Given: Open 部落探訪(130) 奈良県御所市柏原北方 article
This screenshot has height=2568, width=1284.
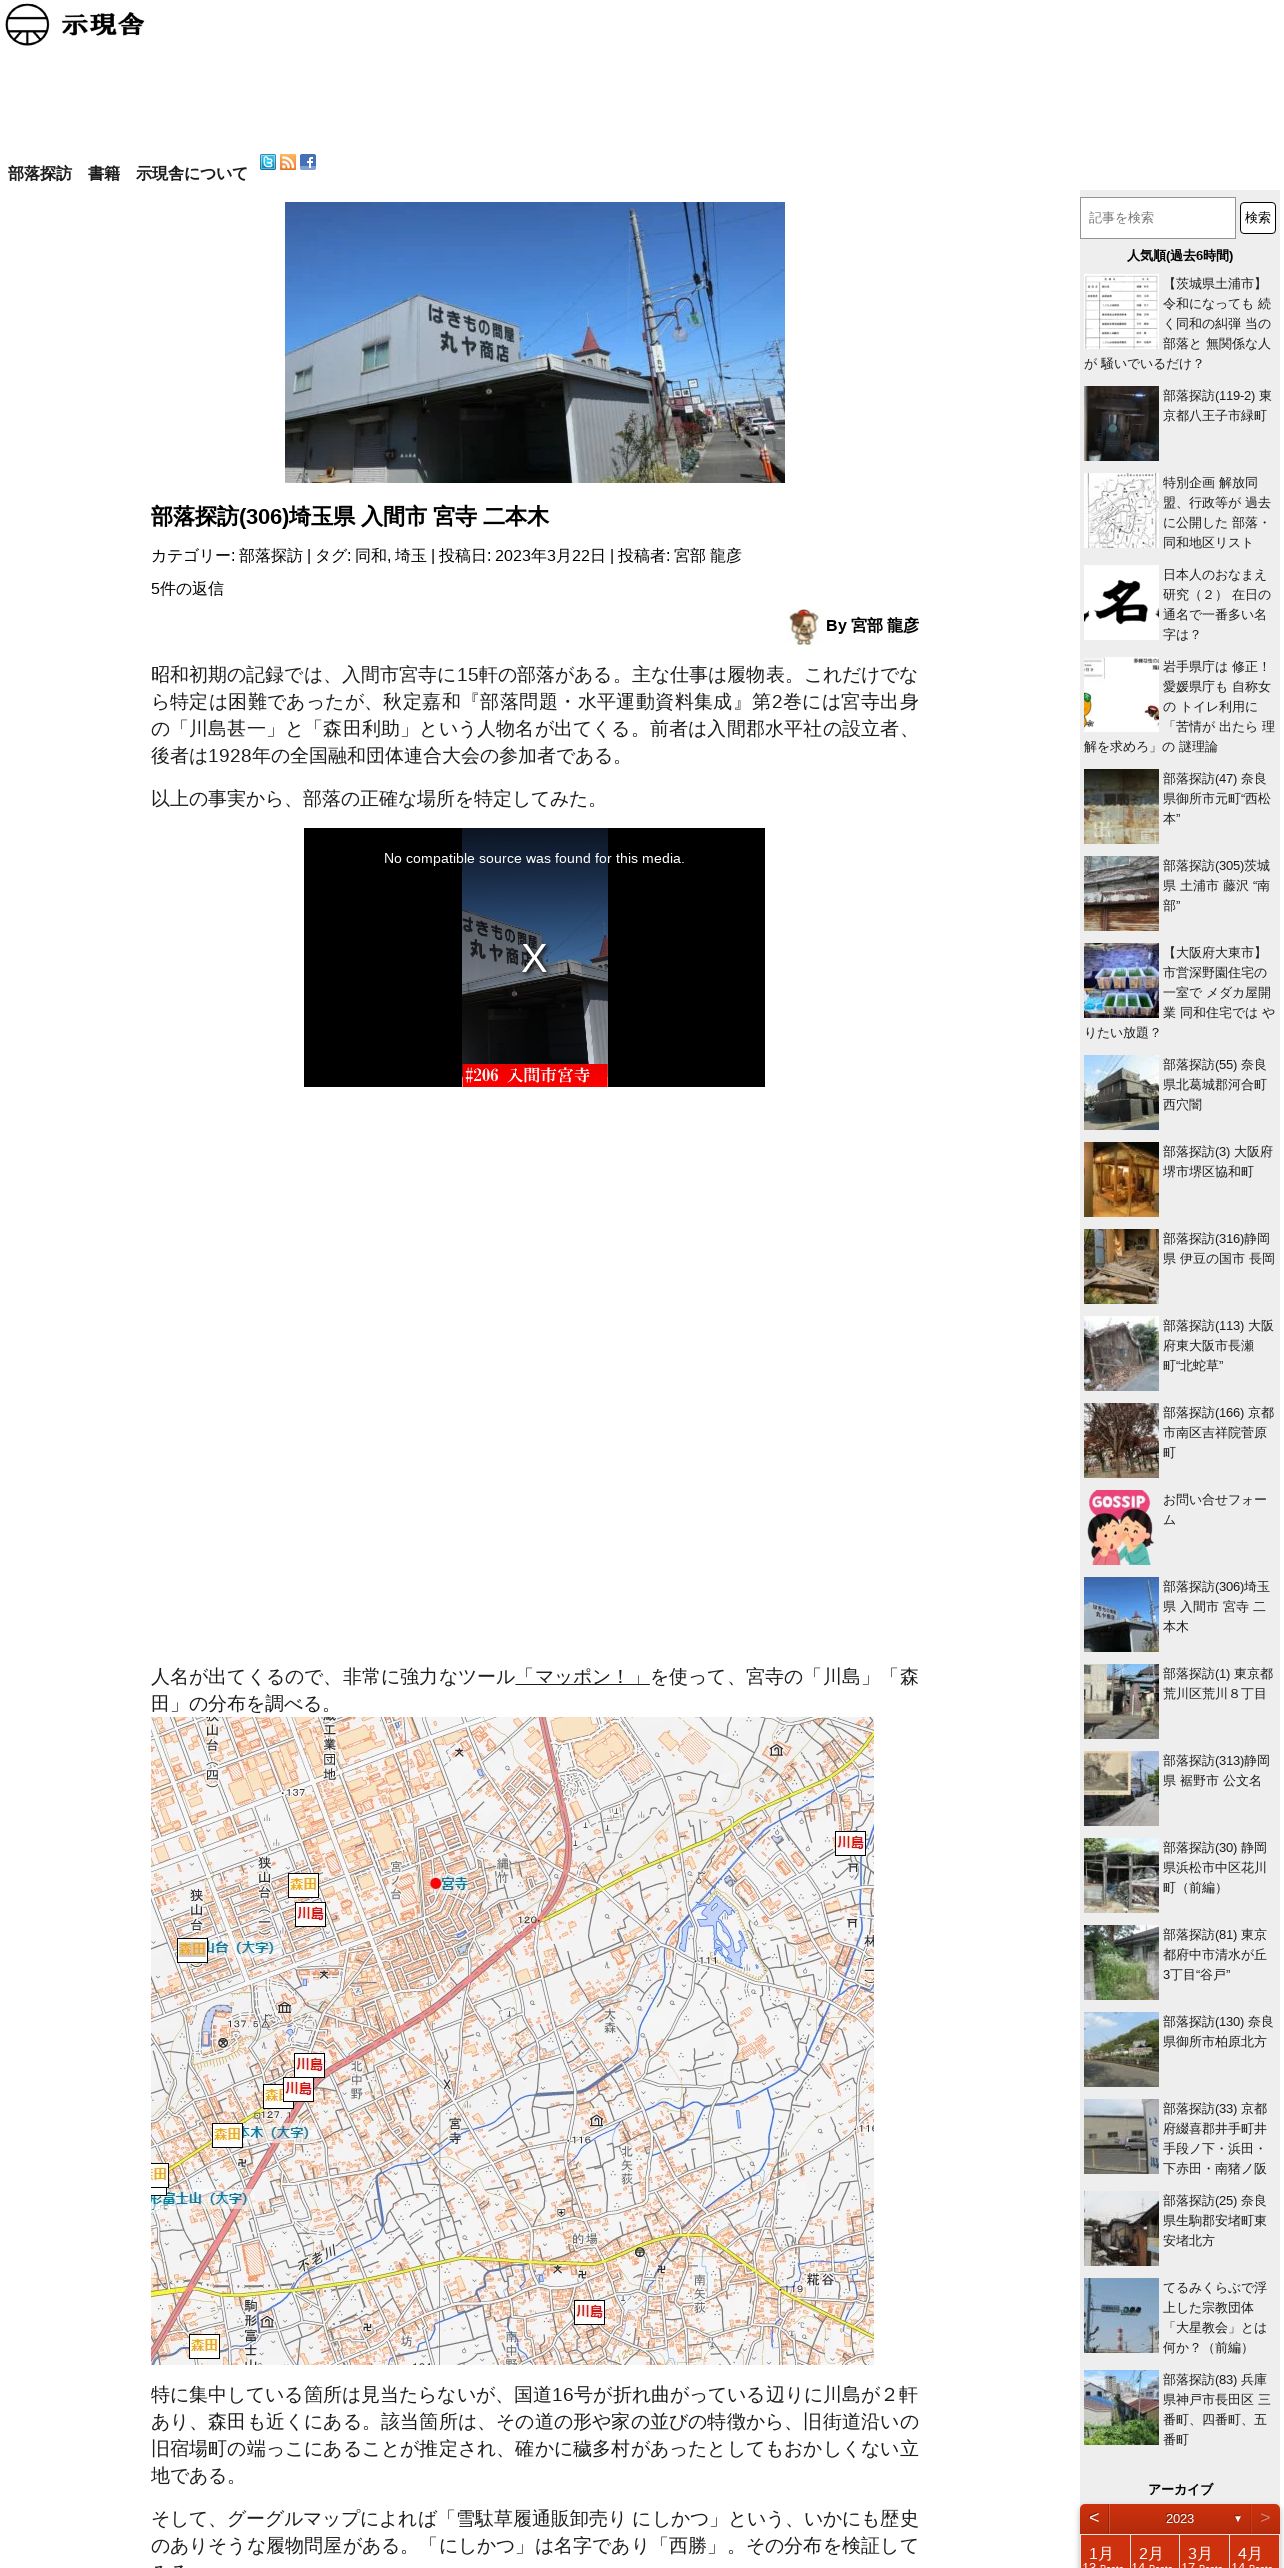Looking at the screenshot, I should [1179, 2049].
